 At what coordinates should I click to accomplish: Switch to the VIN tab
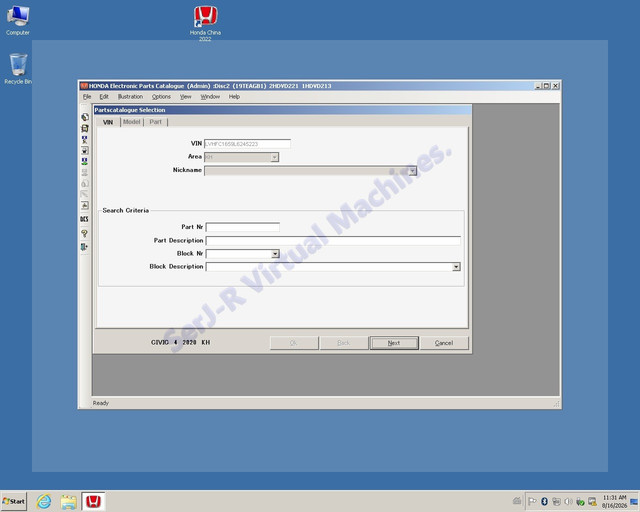coord(108,122)
